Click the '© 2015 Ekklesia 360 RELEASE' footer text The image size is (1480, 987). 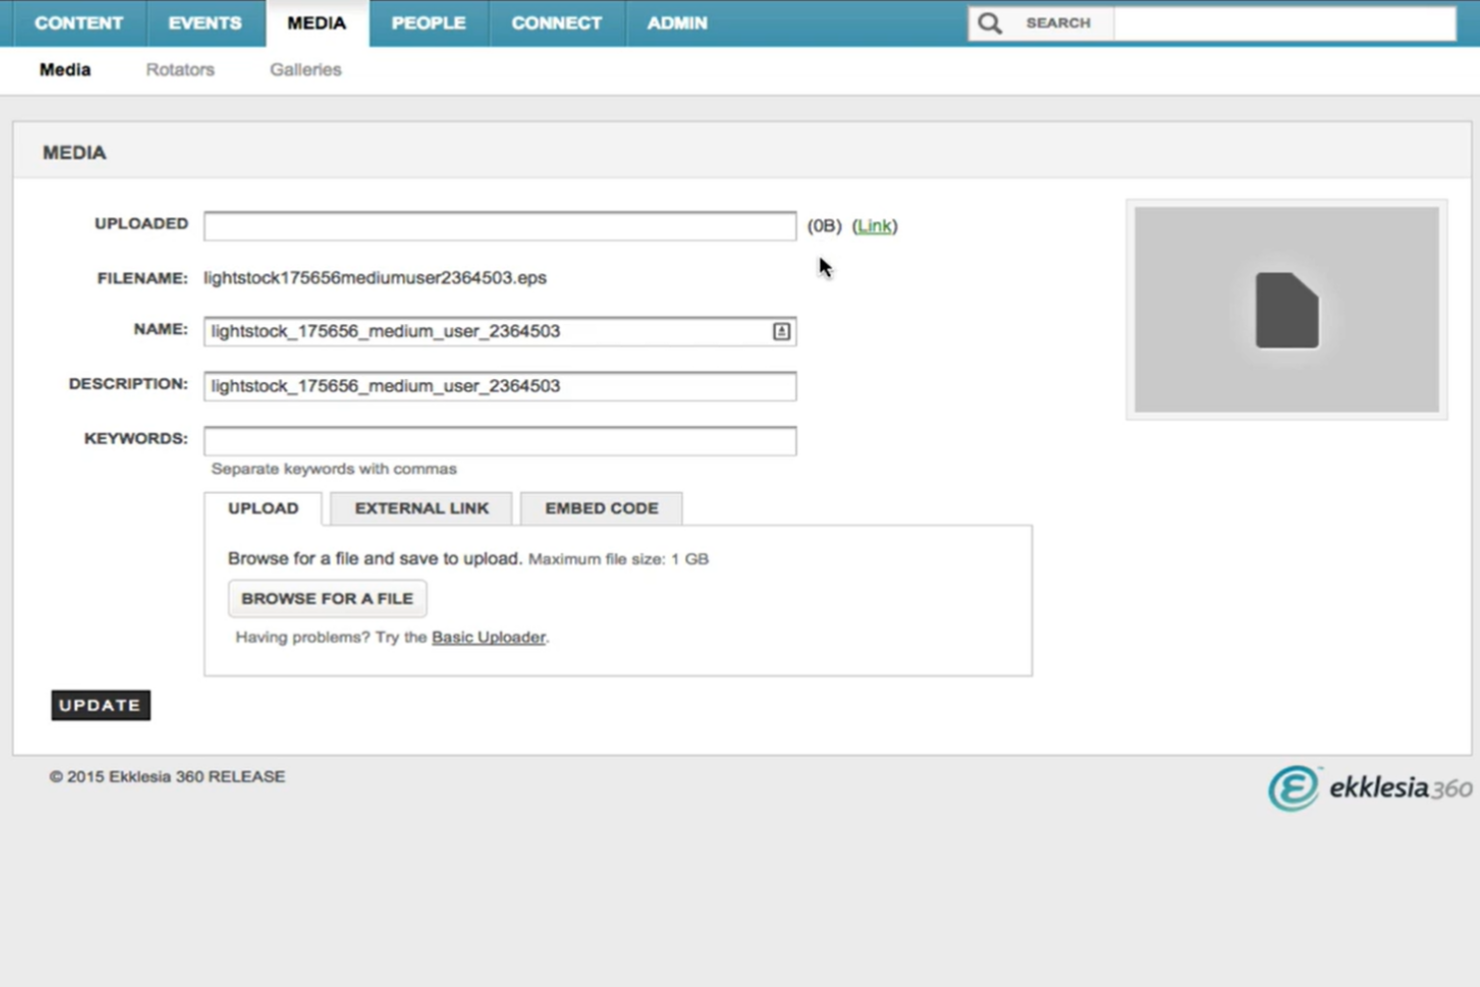[x=167, y=777]
